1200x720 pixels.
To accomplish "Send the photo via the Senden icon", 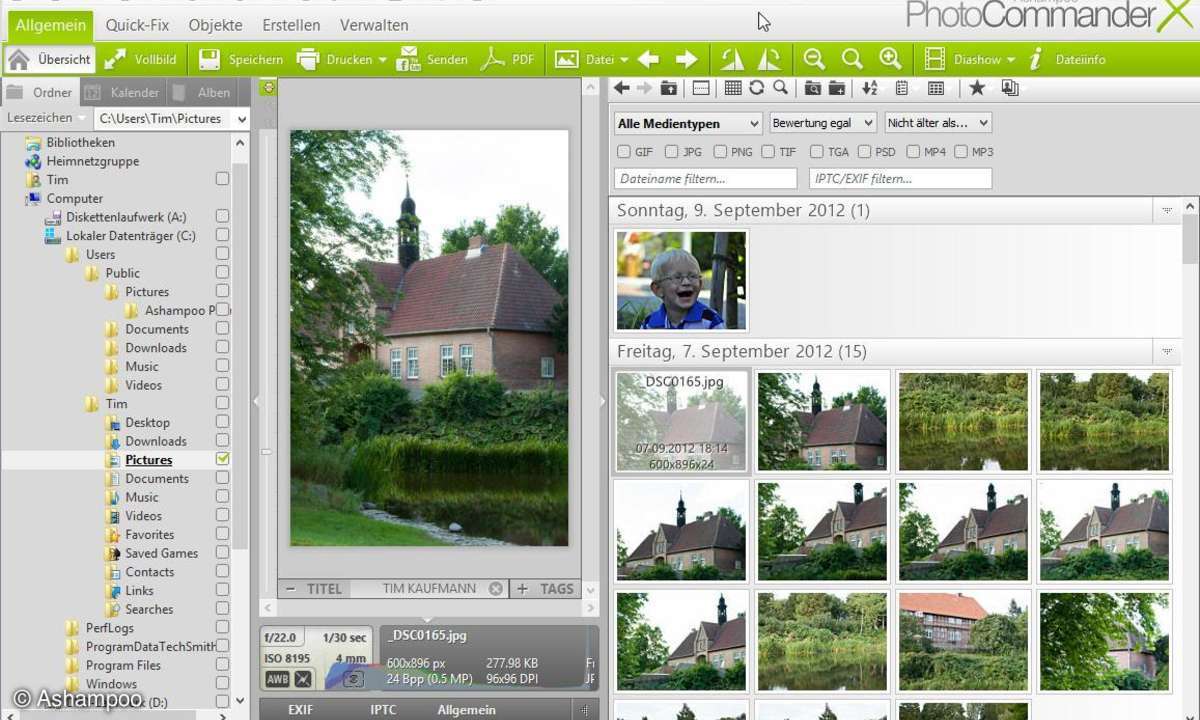I will click(409, 60).
